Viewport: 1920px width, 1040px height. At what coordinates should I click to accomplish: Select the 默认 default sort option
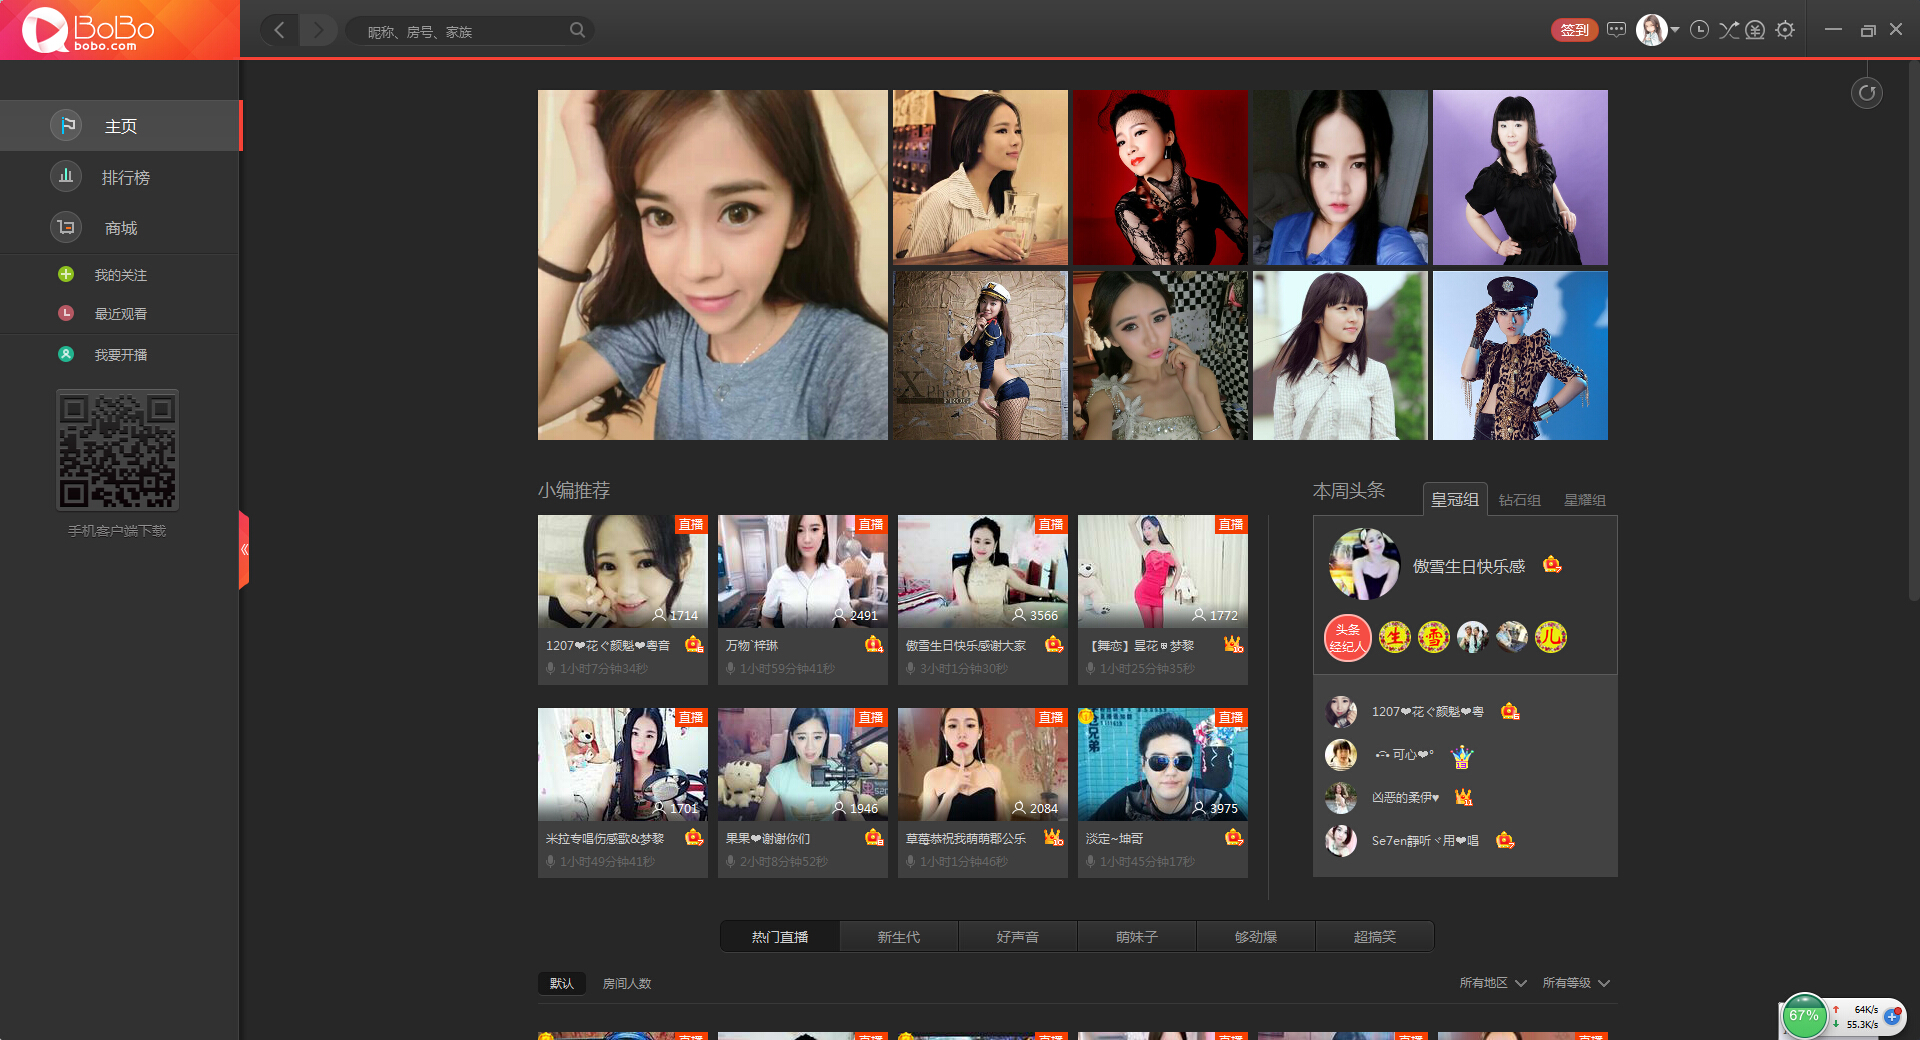[562, 983]
